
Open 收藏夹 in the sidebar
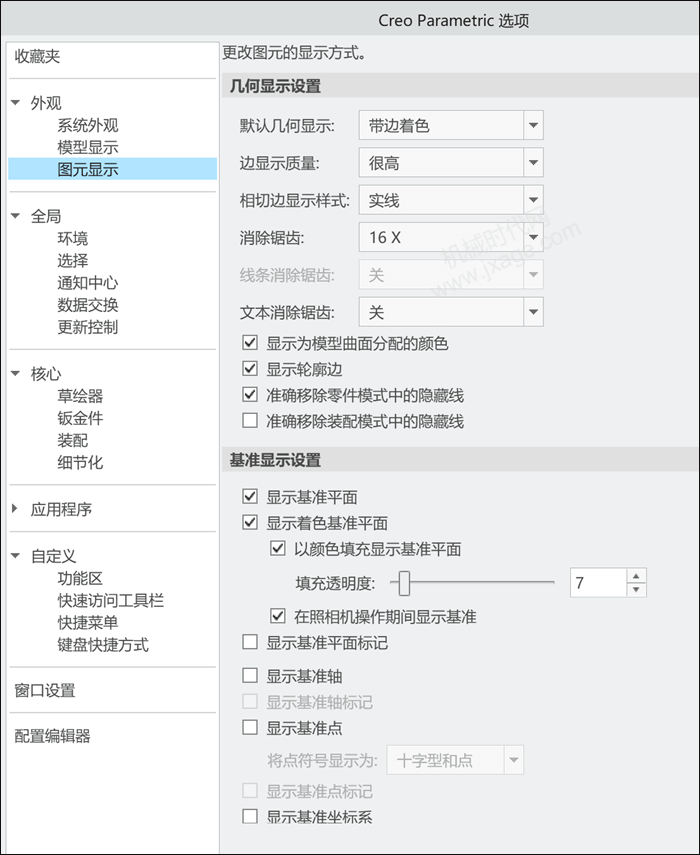click(x=37, y=56)
